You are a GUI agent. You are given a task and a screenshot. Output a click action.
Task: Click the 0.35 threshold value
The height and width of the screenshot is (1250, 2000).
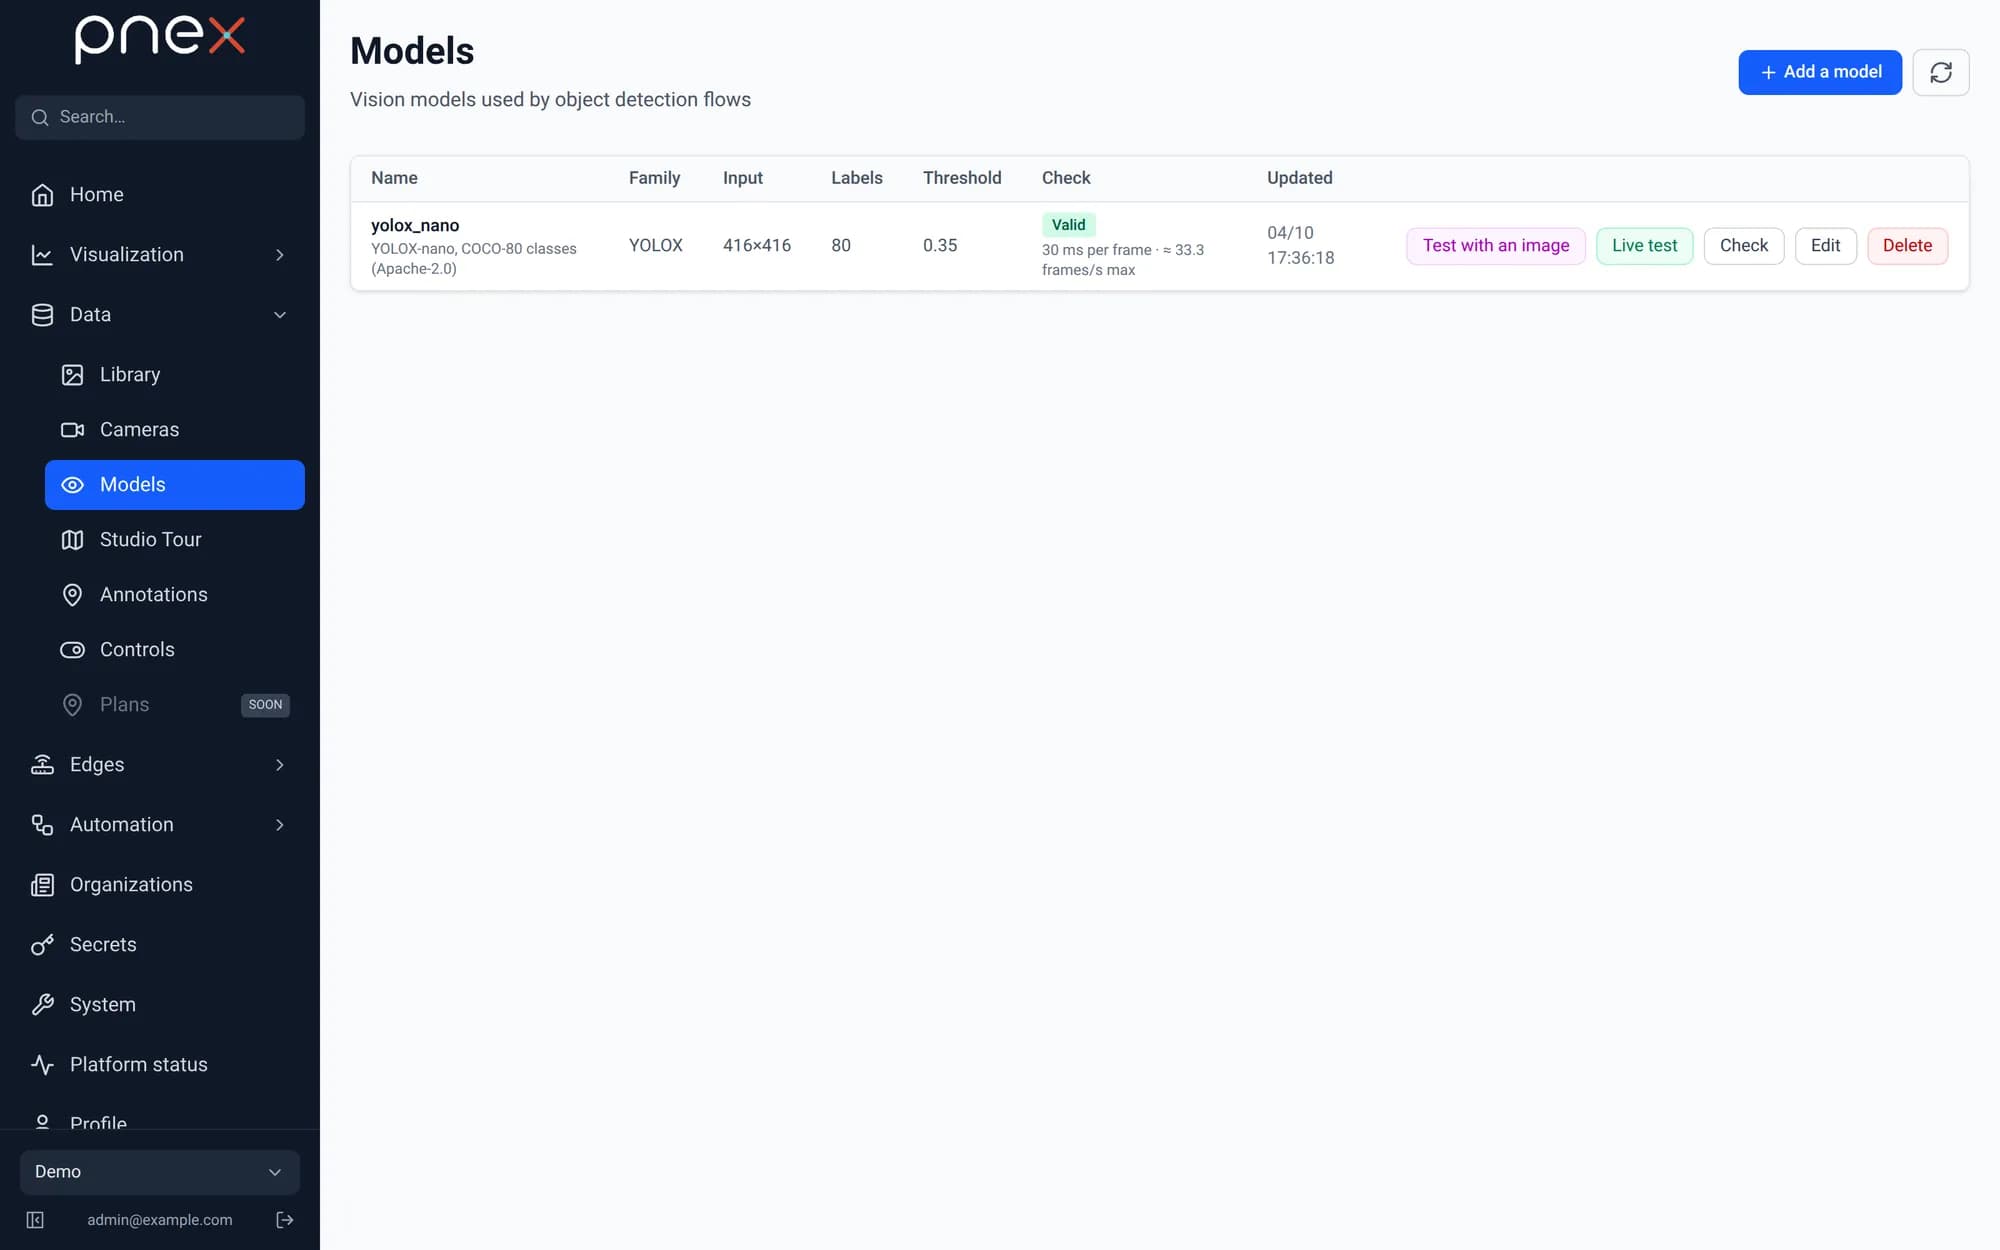[x=940, y=246]
